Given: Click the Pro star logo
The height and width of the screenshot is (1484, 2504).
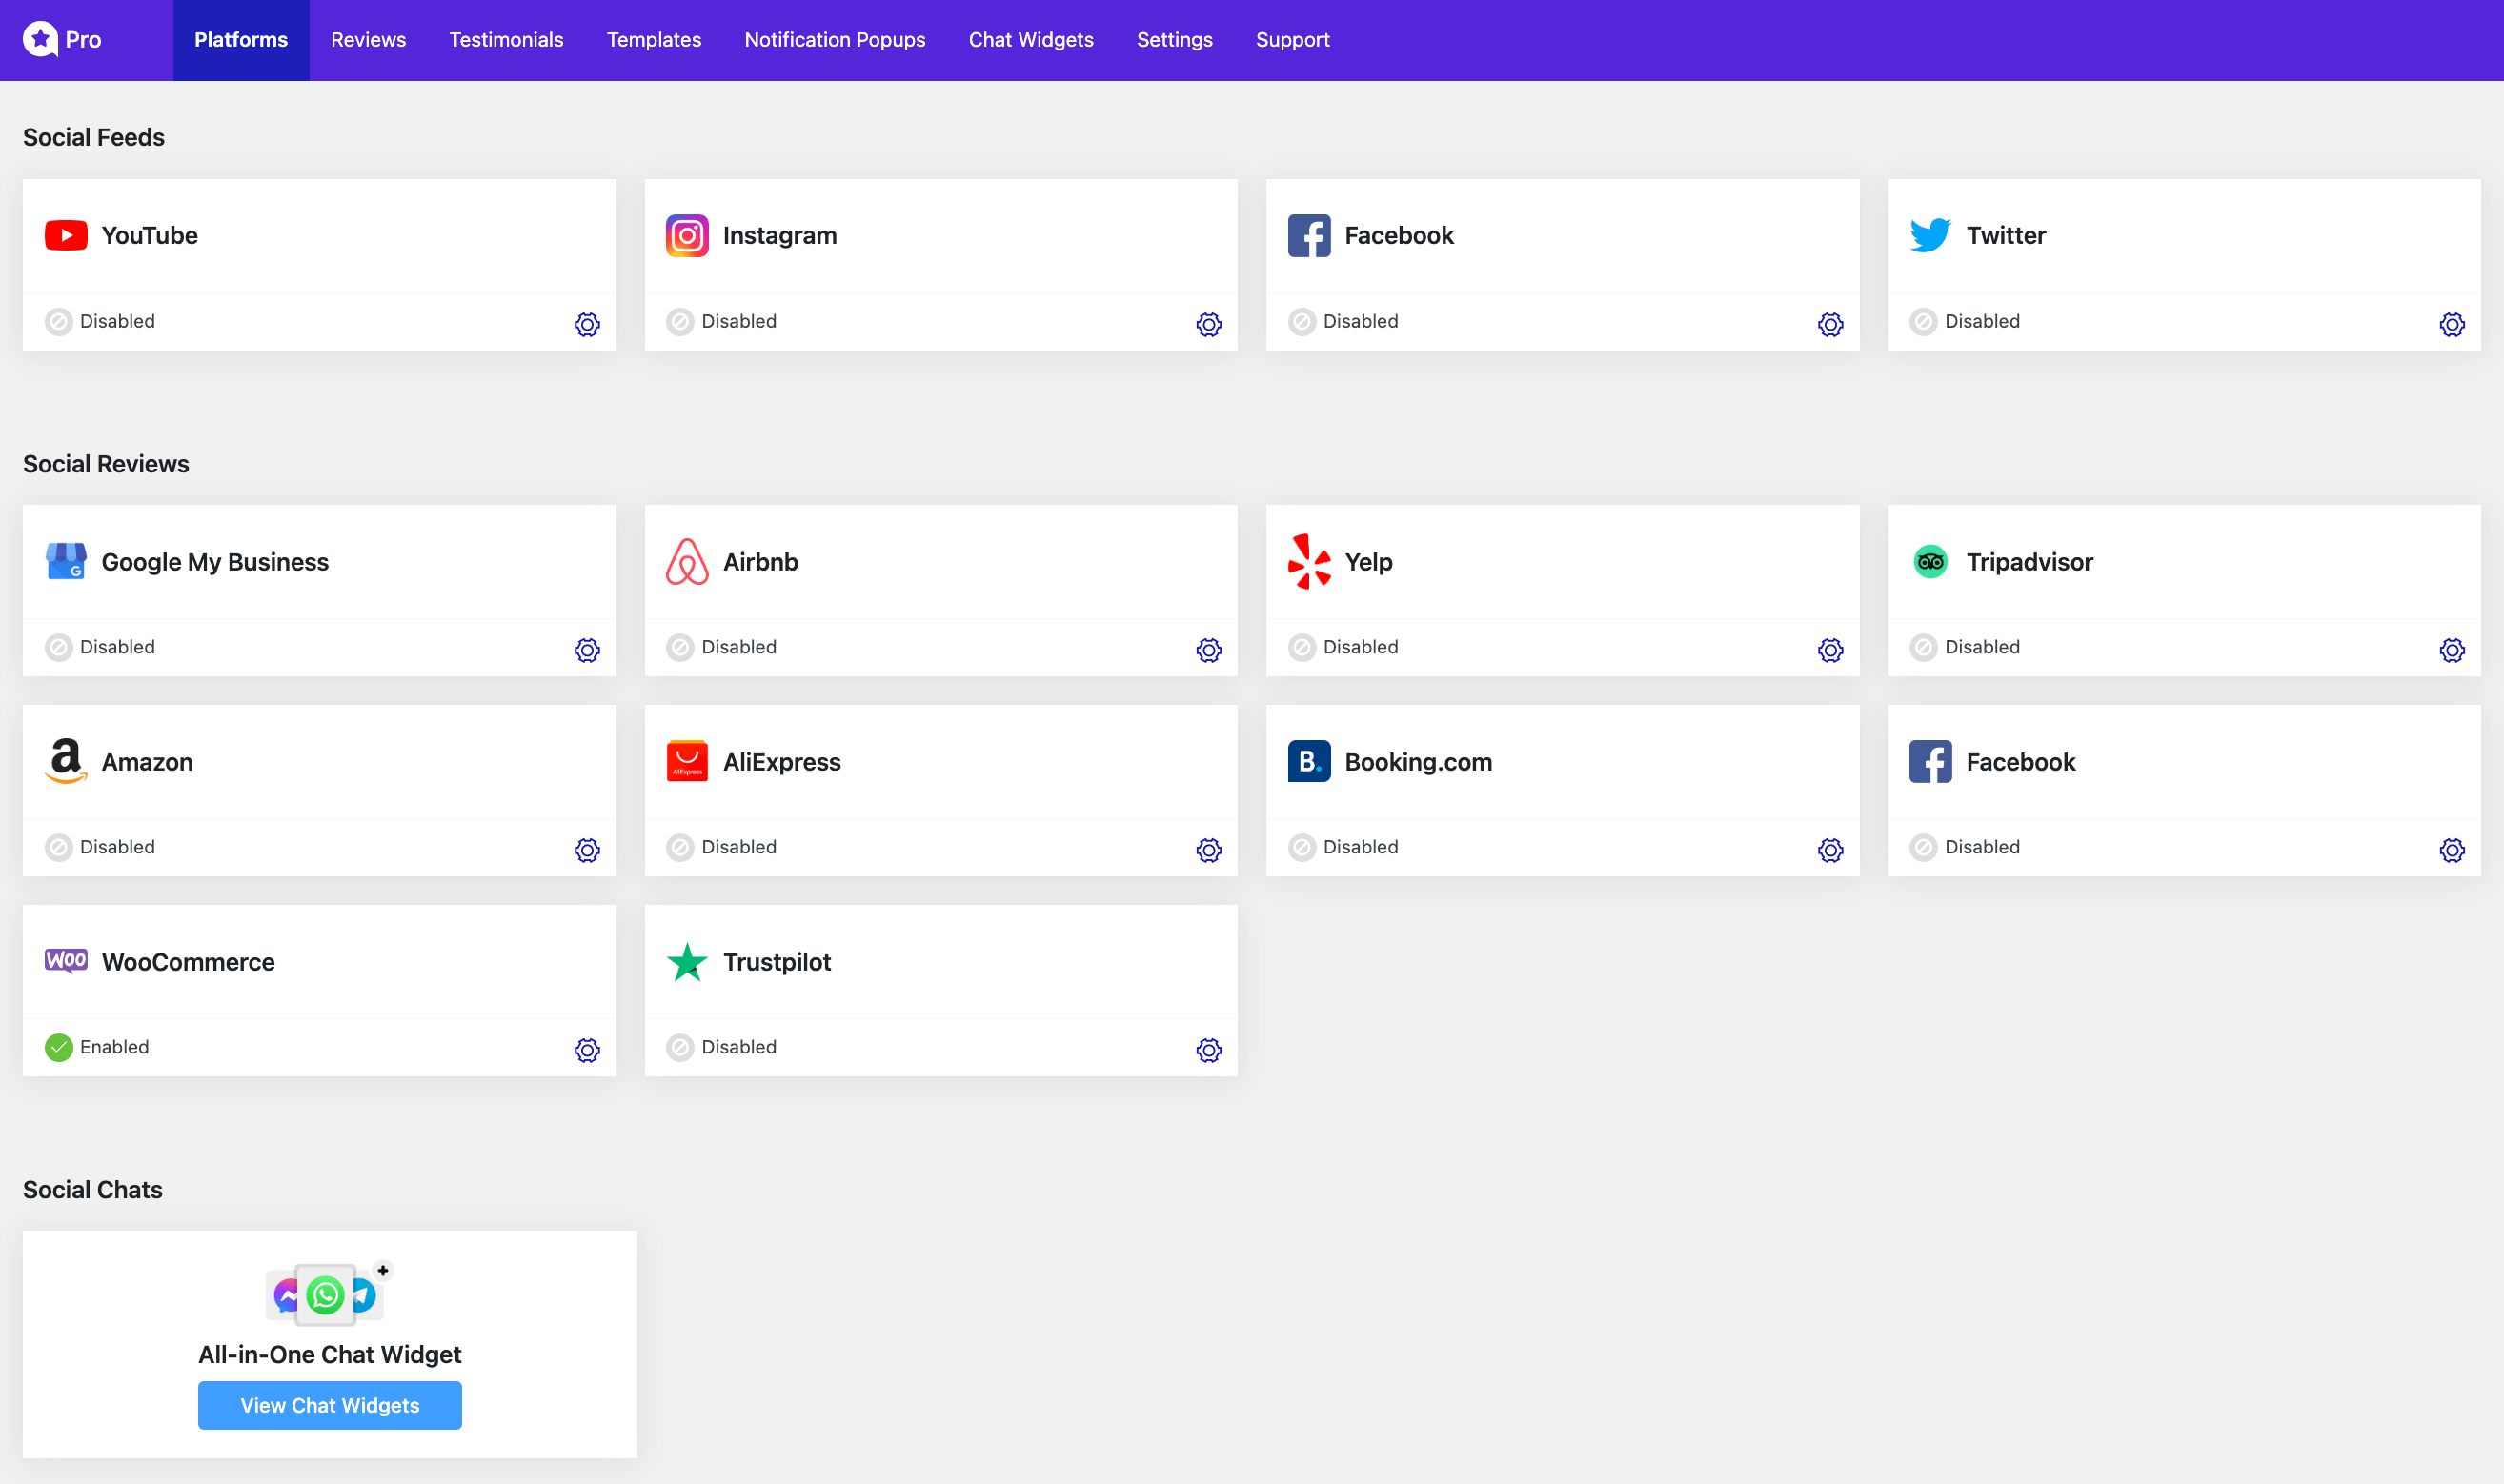Looking at the screenshot, I should click(x=40, y=40).
